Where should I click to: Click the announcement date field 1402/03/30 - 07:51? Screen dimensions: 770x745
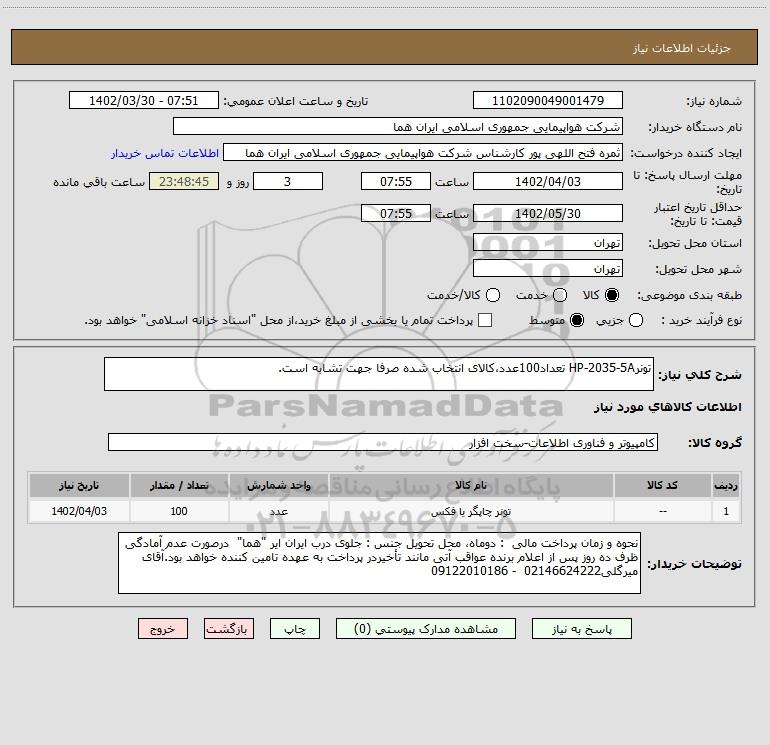pos(143,100)
